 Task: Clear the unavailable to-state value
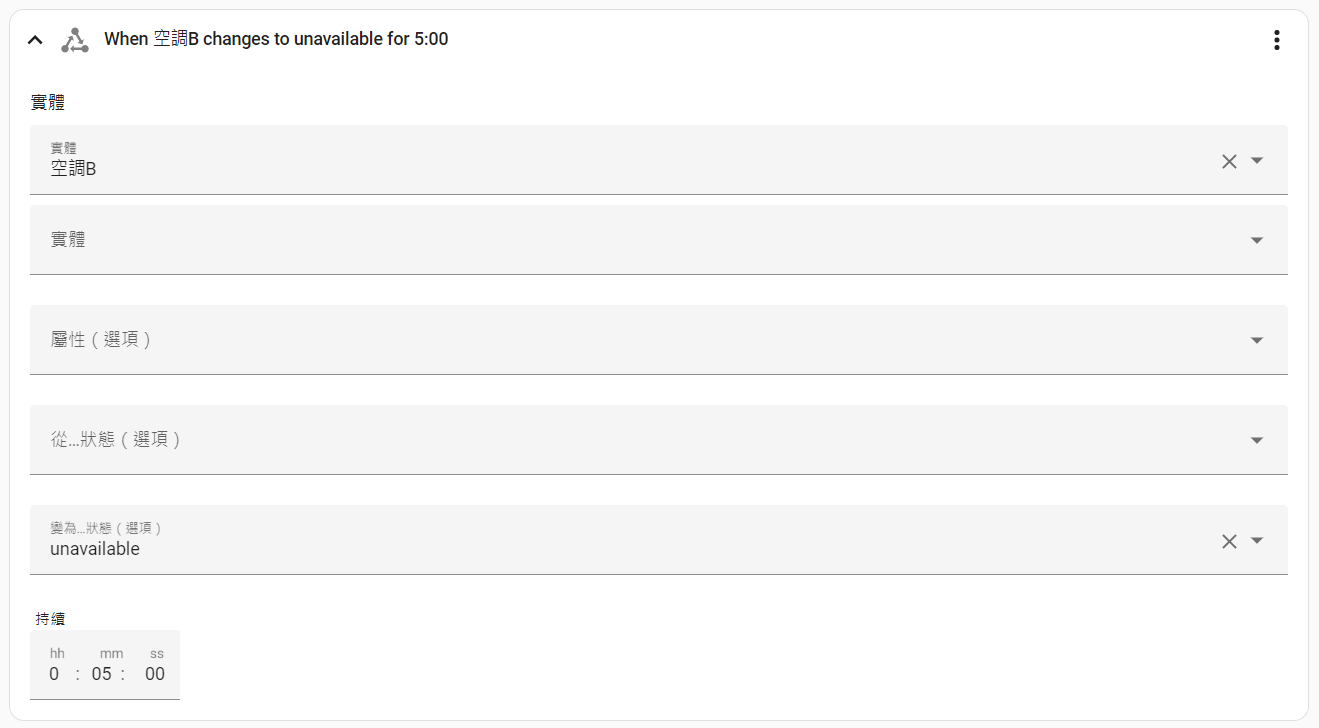click(1229, 541)
